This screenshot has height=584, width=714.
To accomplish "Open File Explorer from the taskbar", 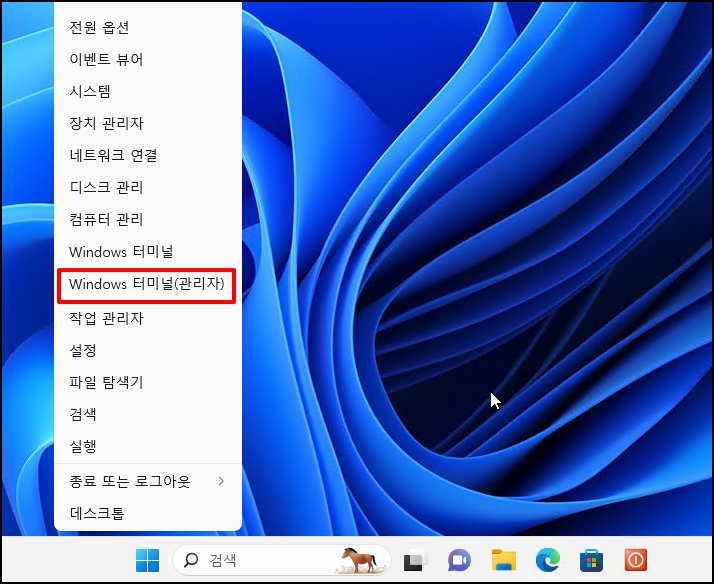I will (504, 560).
